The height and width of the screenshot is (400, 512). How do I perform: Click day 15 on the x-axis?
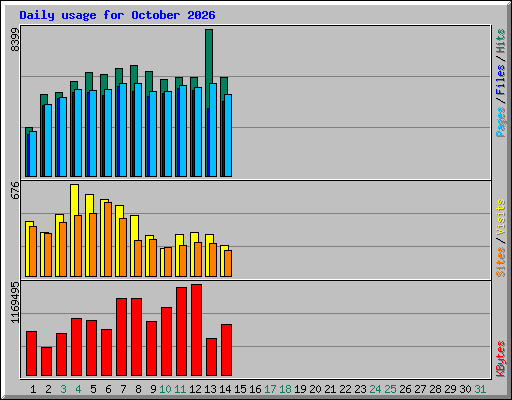(240, 389)
